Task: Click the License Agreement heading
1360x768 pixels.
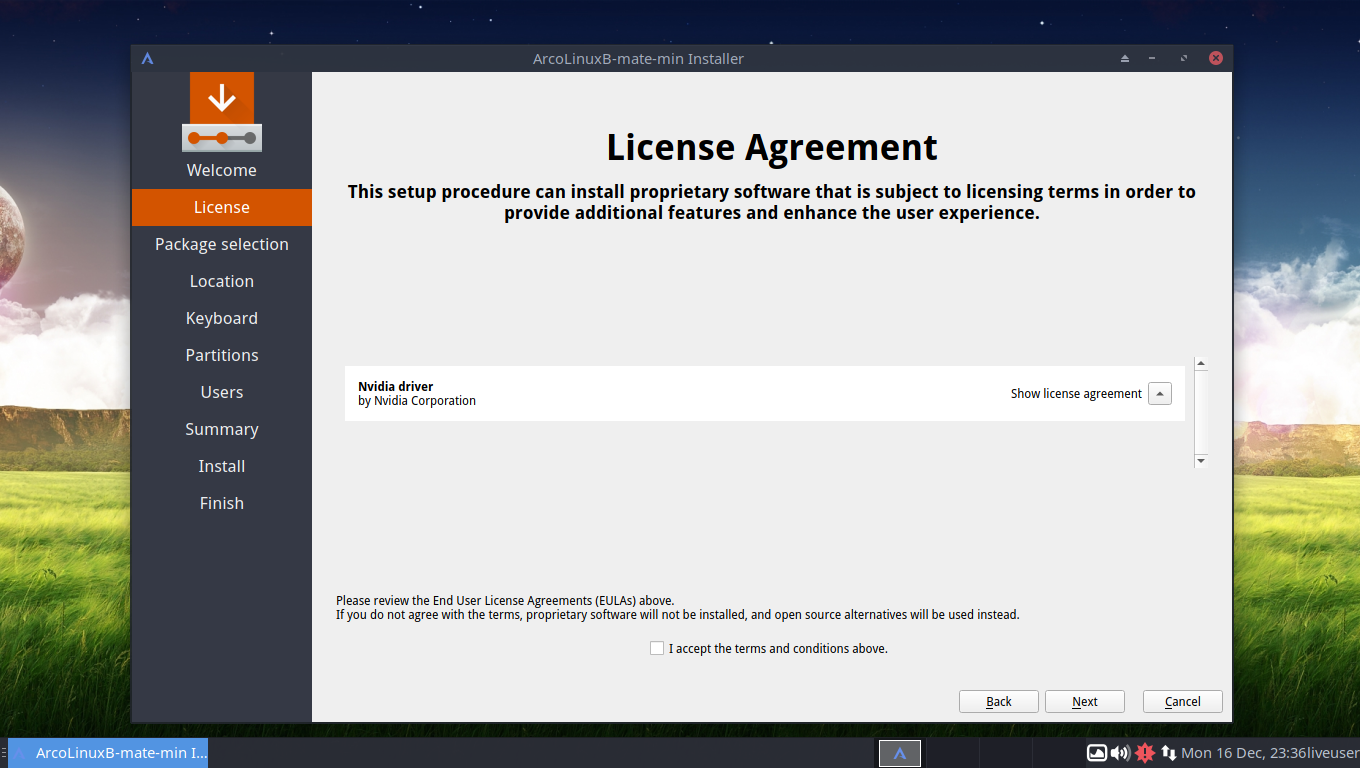Action: (x=772, y=147)
